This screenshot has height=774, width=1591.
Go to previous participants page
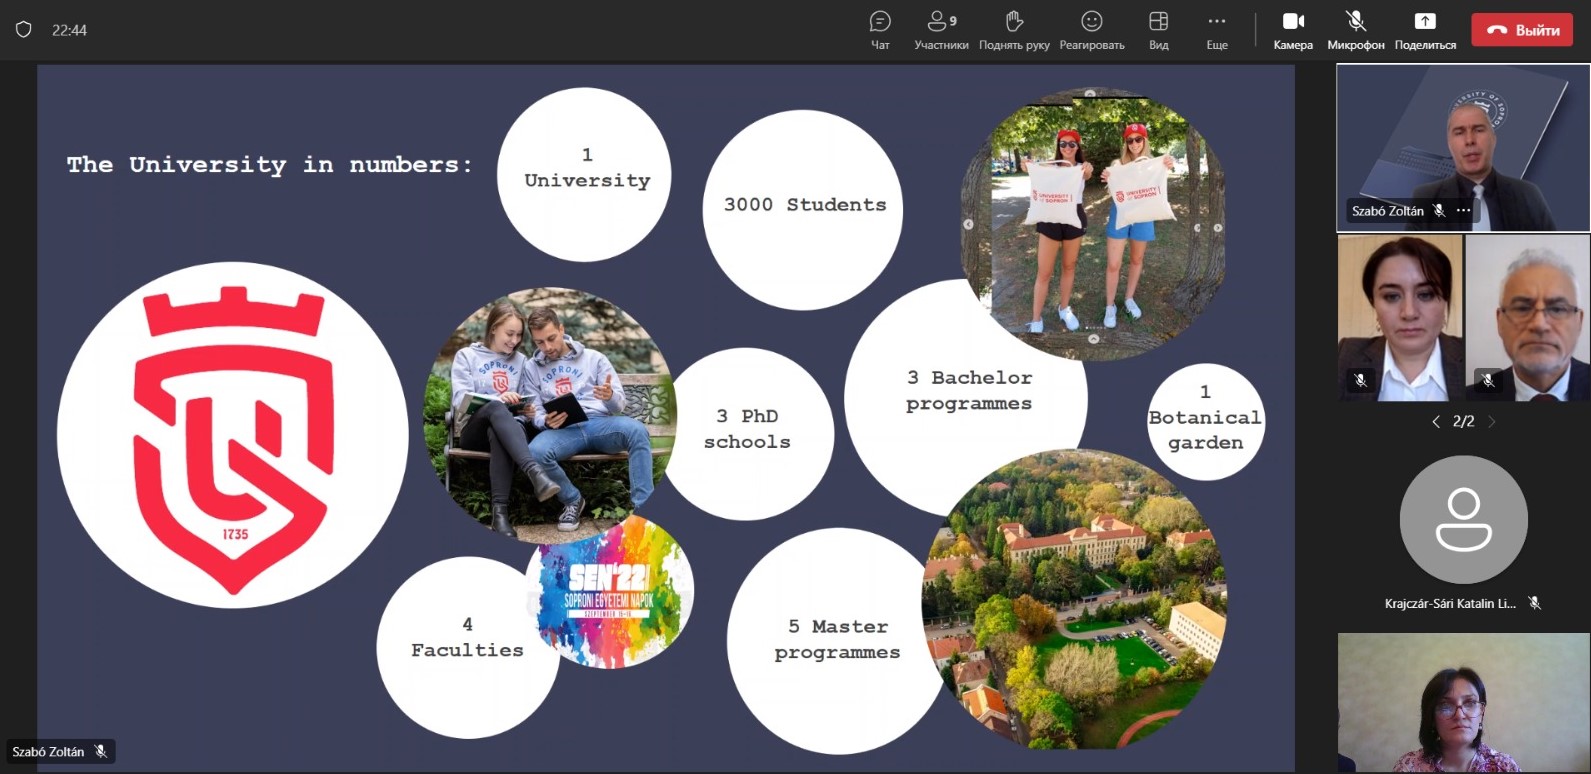1436,422
